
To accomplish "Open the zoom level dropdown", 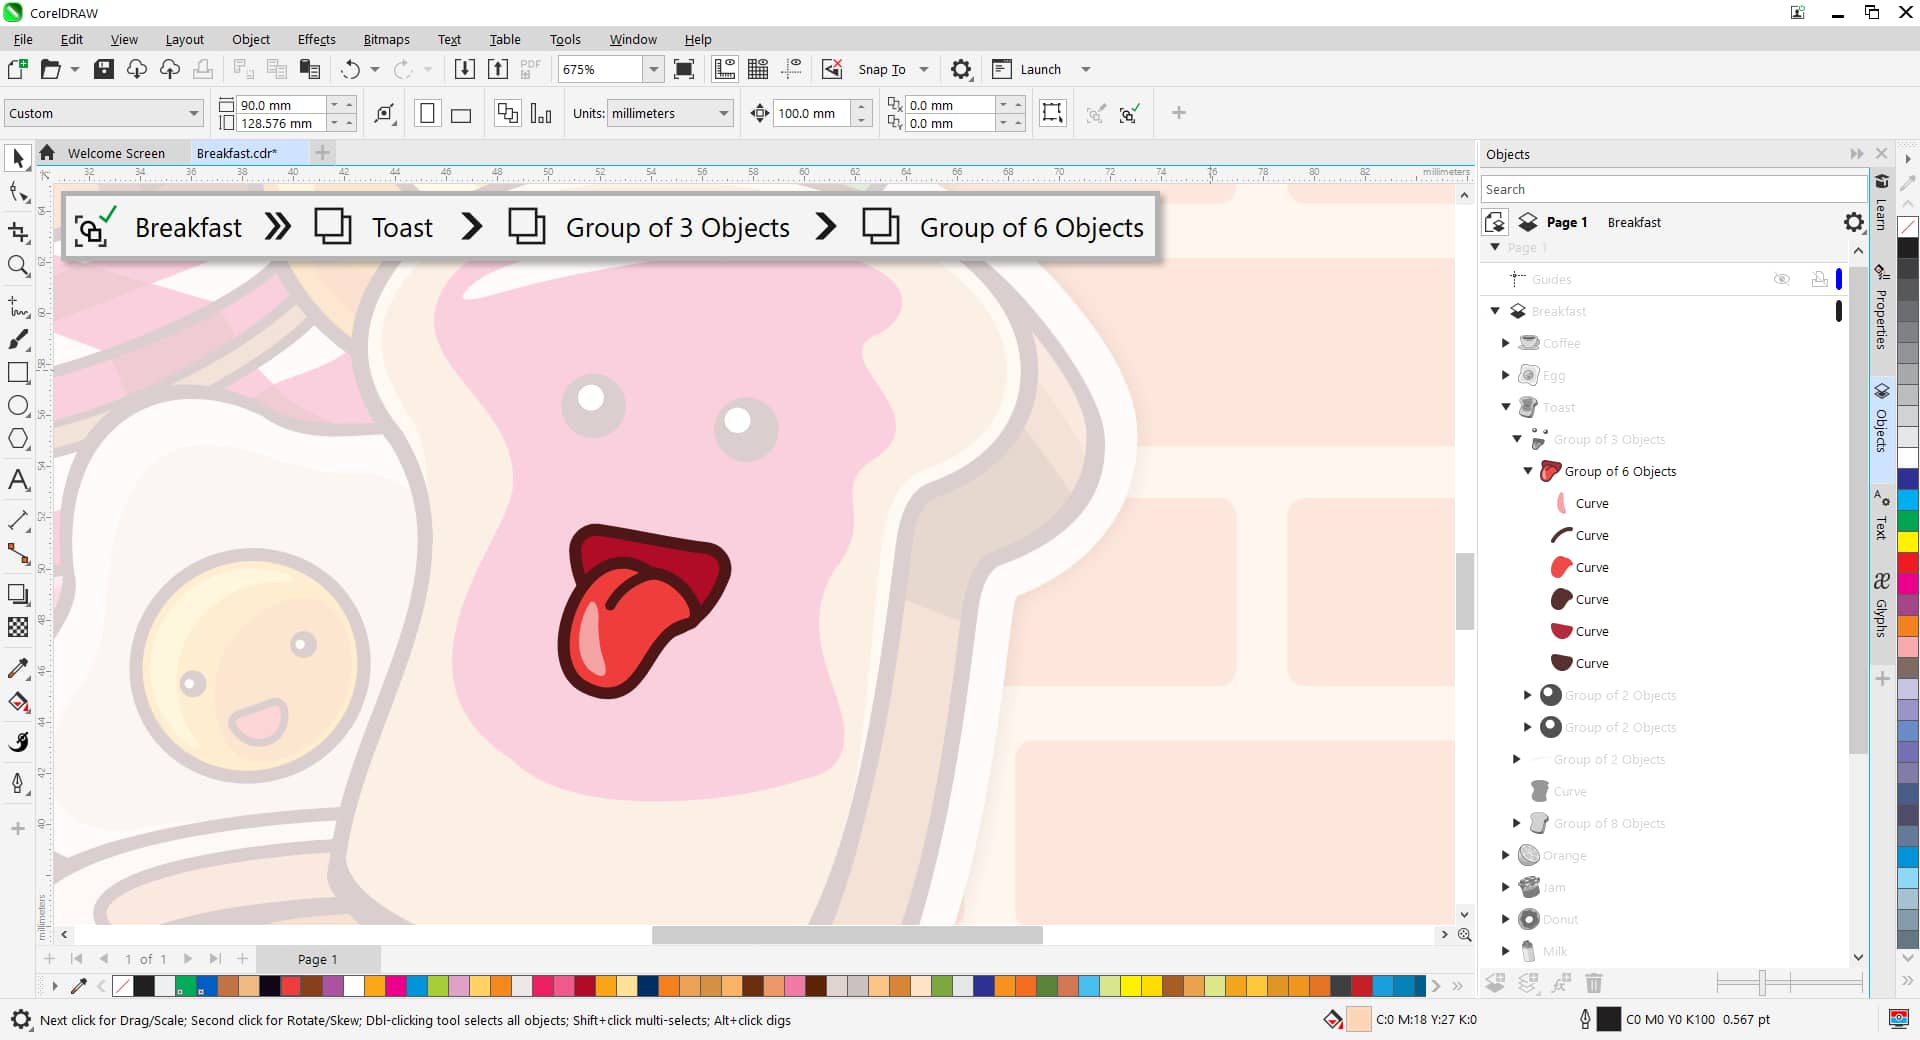I will click(653, 69).
